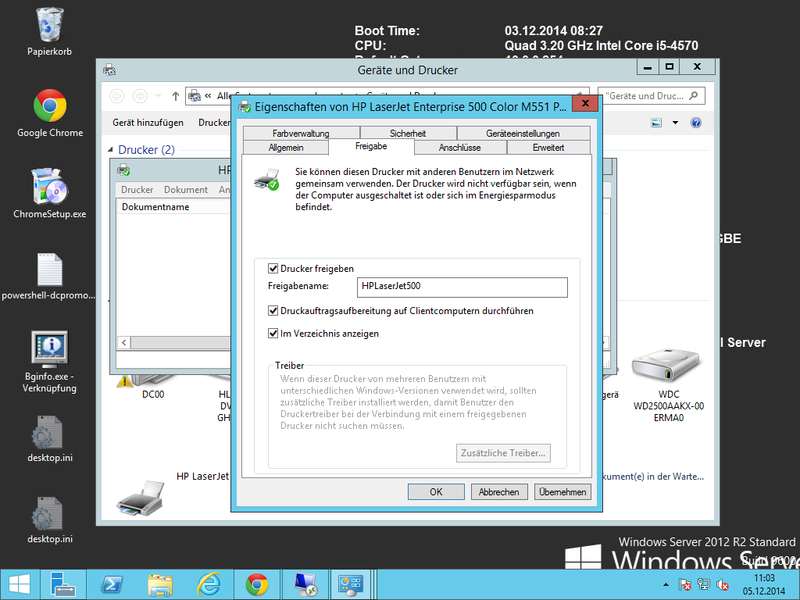The image size is (800, 600).
Task: Click the Windows Start button
Action: pos(19,585)
